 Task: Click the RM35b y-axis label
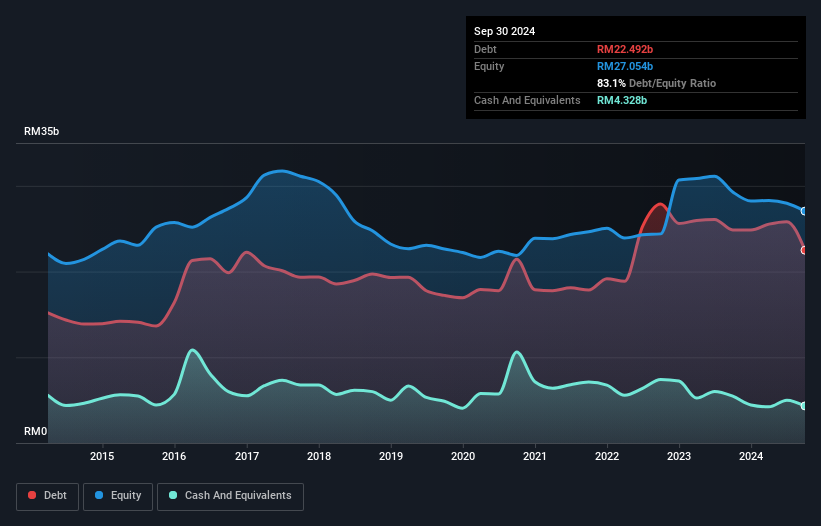pyautogui.click(x=41, y=131)
